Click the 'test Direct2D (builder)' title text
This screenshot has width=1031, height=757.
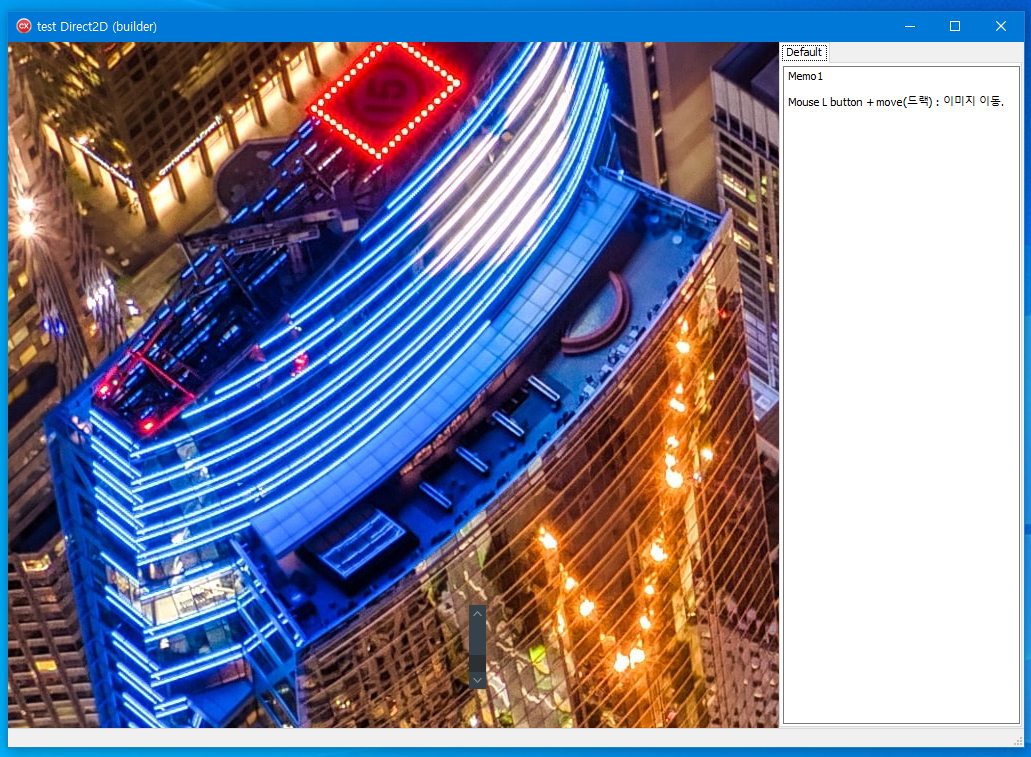coord(97,26)
